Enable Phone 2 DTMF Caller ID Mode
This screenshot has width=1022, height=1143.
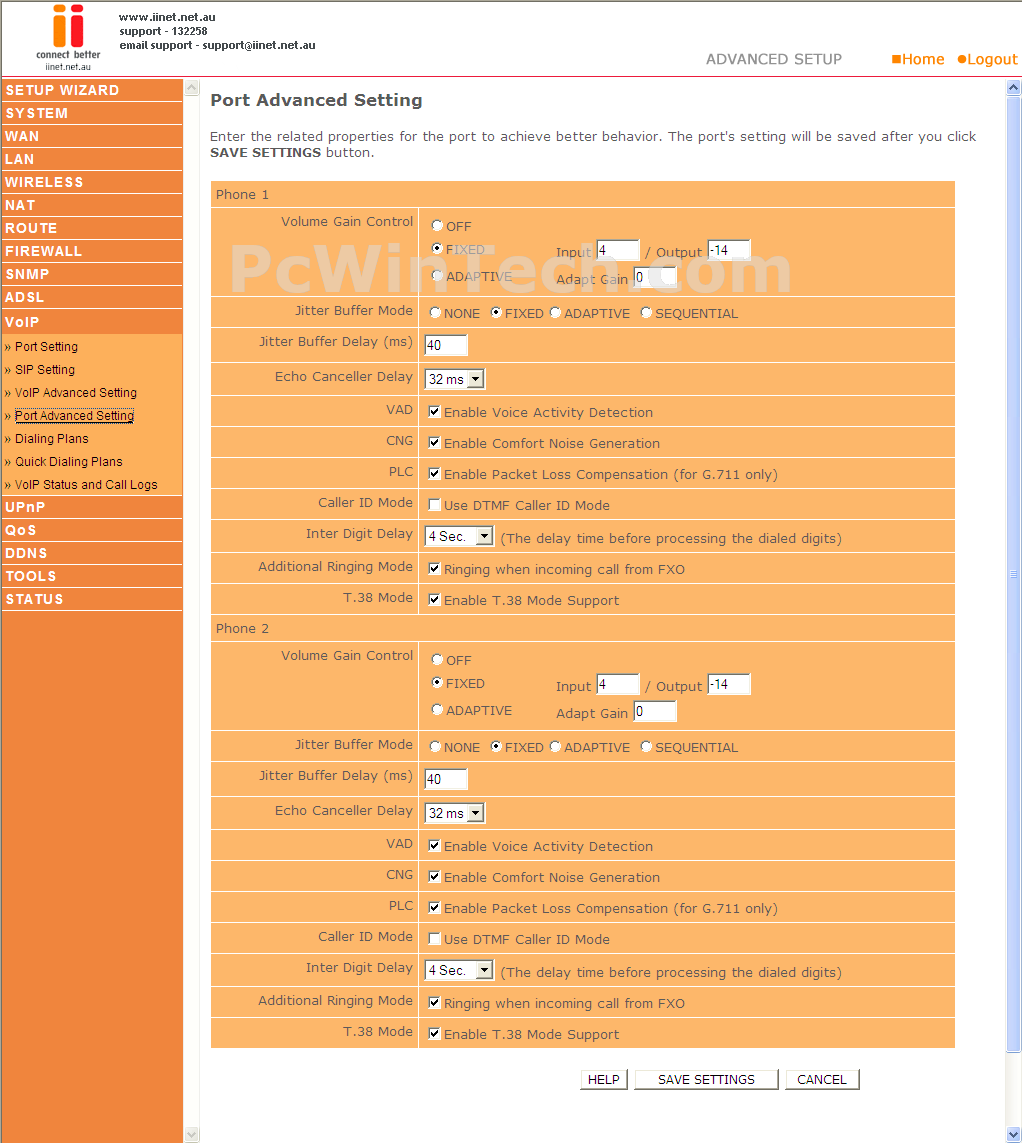pos(434,939)
